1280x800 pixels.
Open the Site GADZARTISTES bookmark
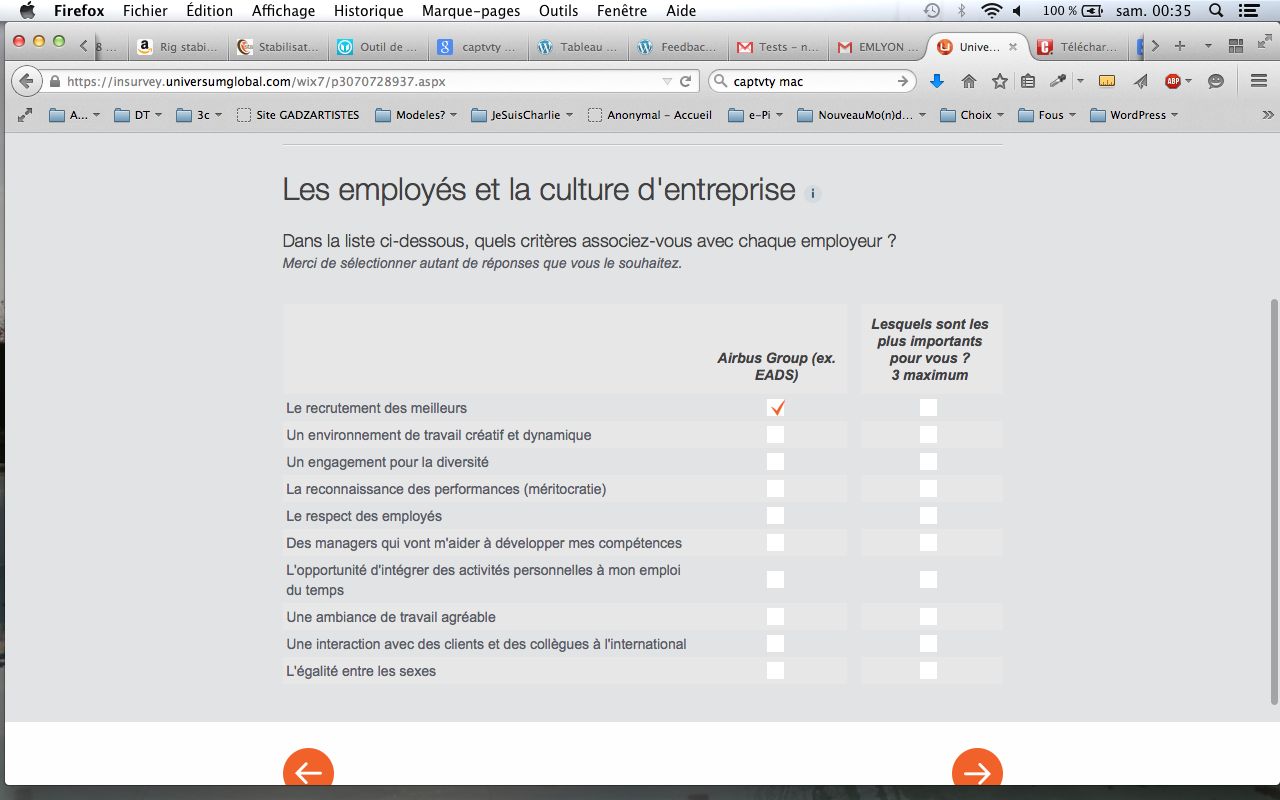coord(298,115)
